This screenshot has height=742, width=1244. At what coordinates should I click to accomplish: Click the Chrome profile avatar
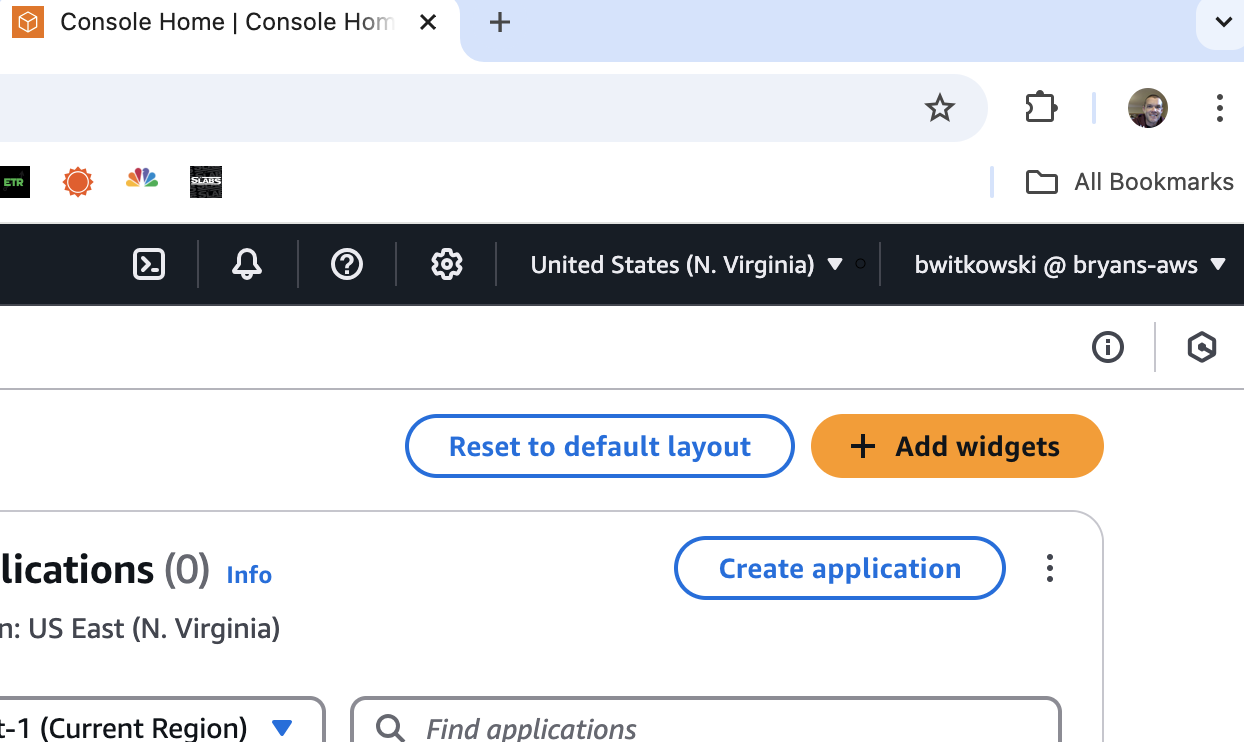(1147, 108)
